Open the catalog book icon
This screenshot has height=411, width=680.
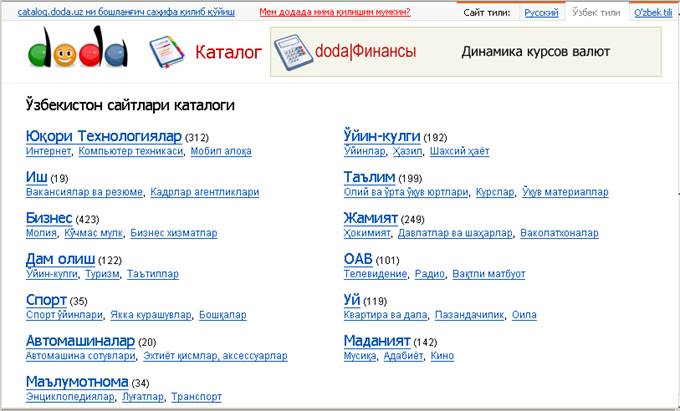pyautogui.click(x=167, y=52)
